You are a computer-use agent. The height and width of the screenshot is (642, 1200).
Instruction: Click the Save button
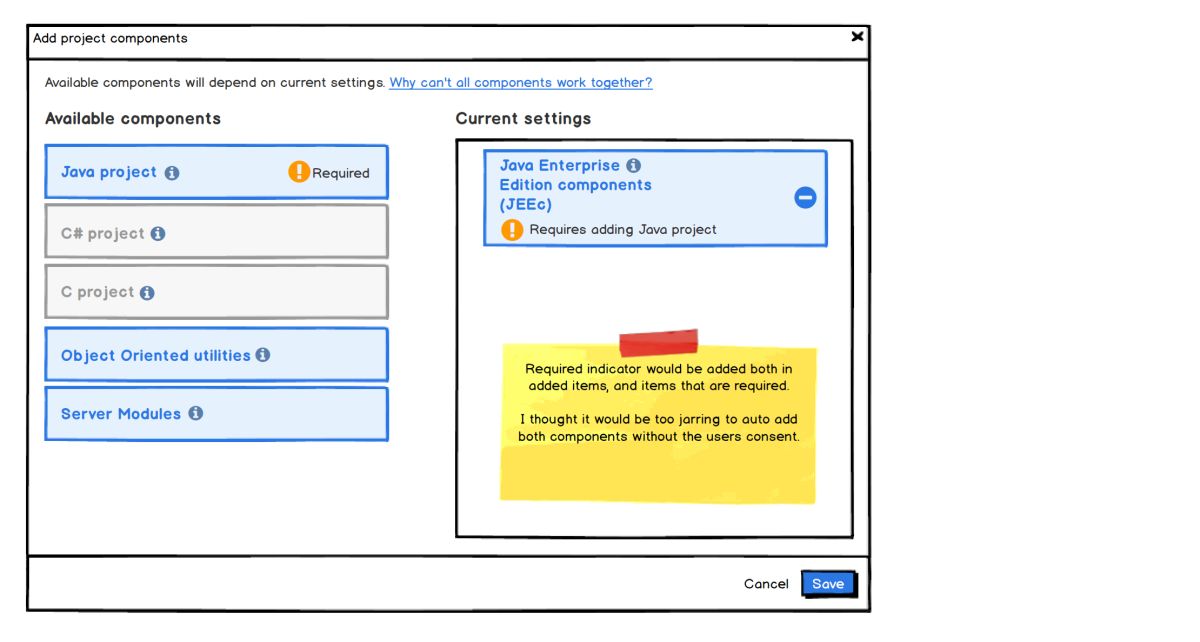(828, 584)
